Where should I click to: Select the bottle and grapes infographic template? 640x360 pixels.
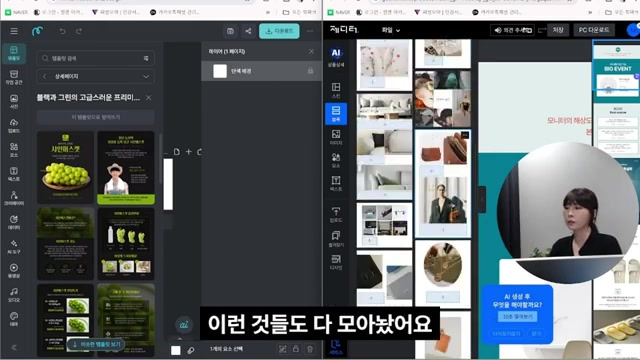pyautogui.click(x=126, y=244)
